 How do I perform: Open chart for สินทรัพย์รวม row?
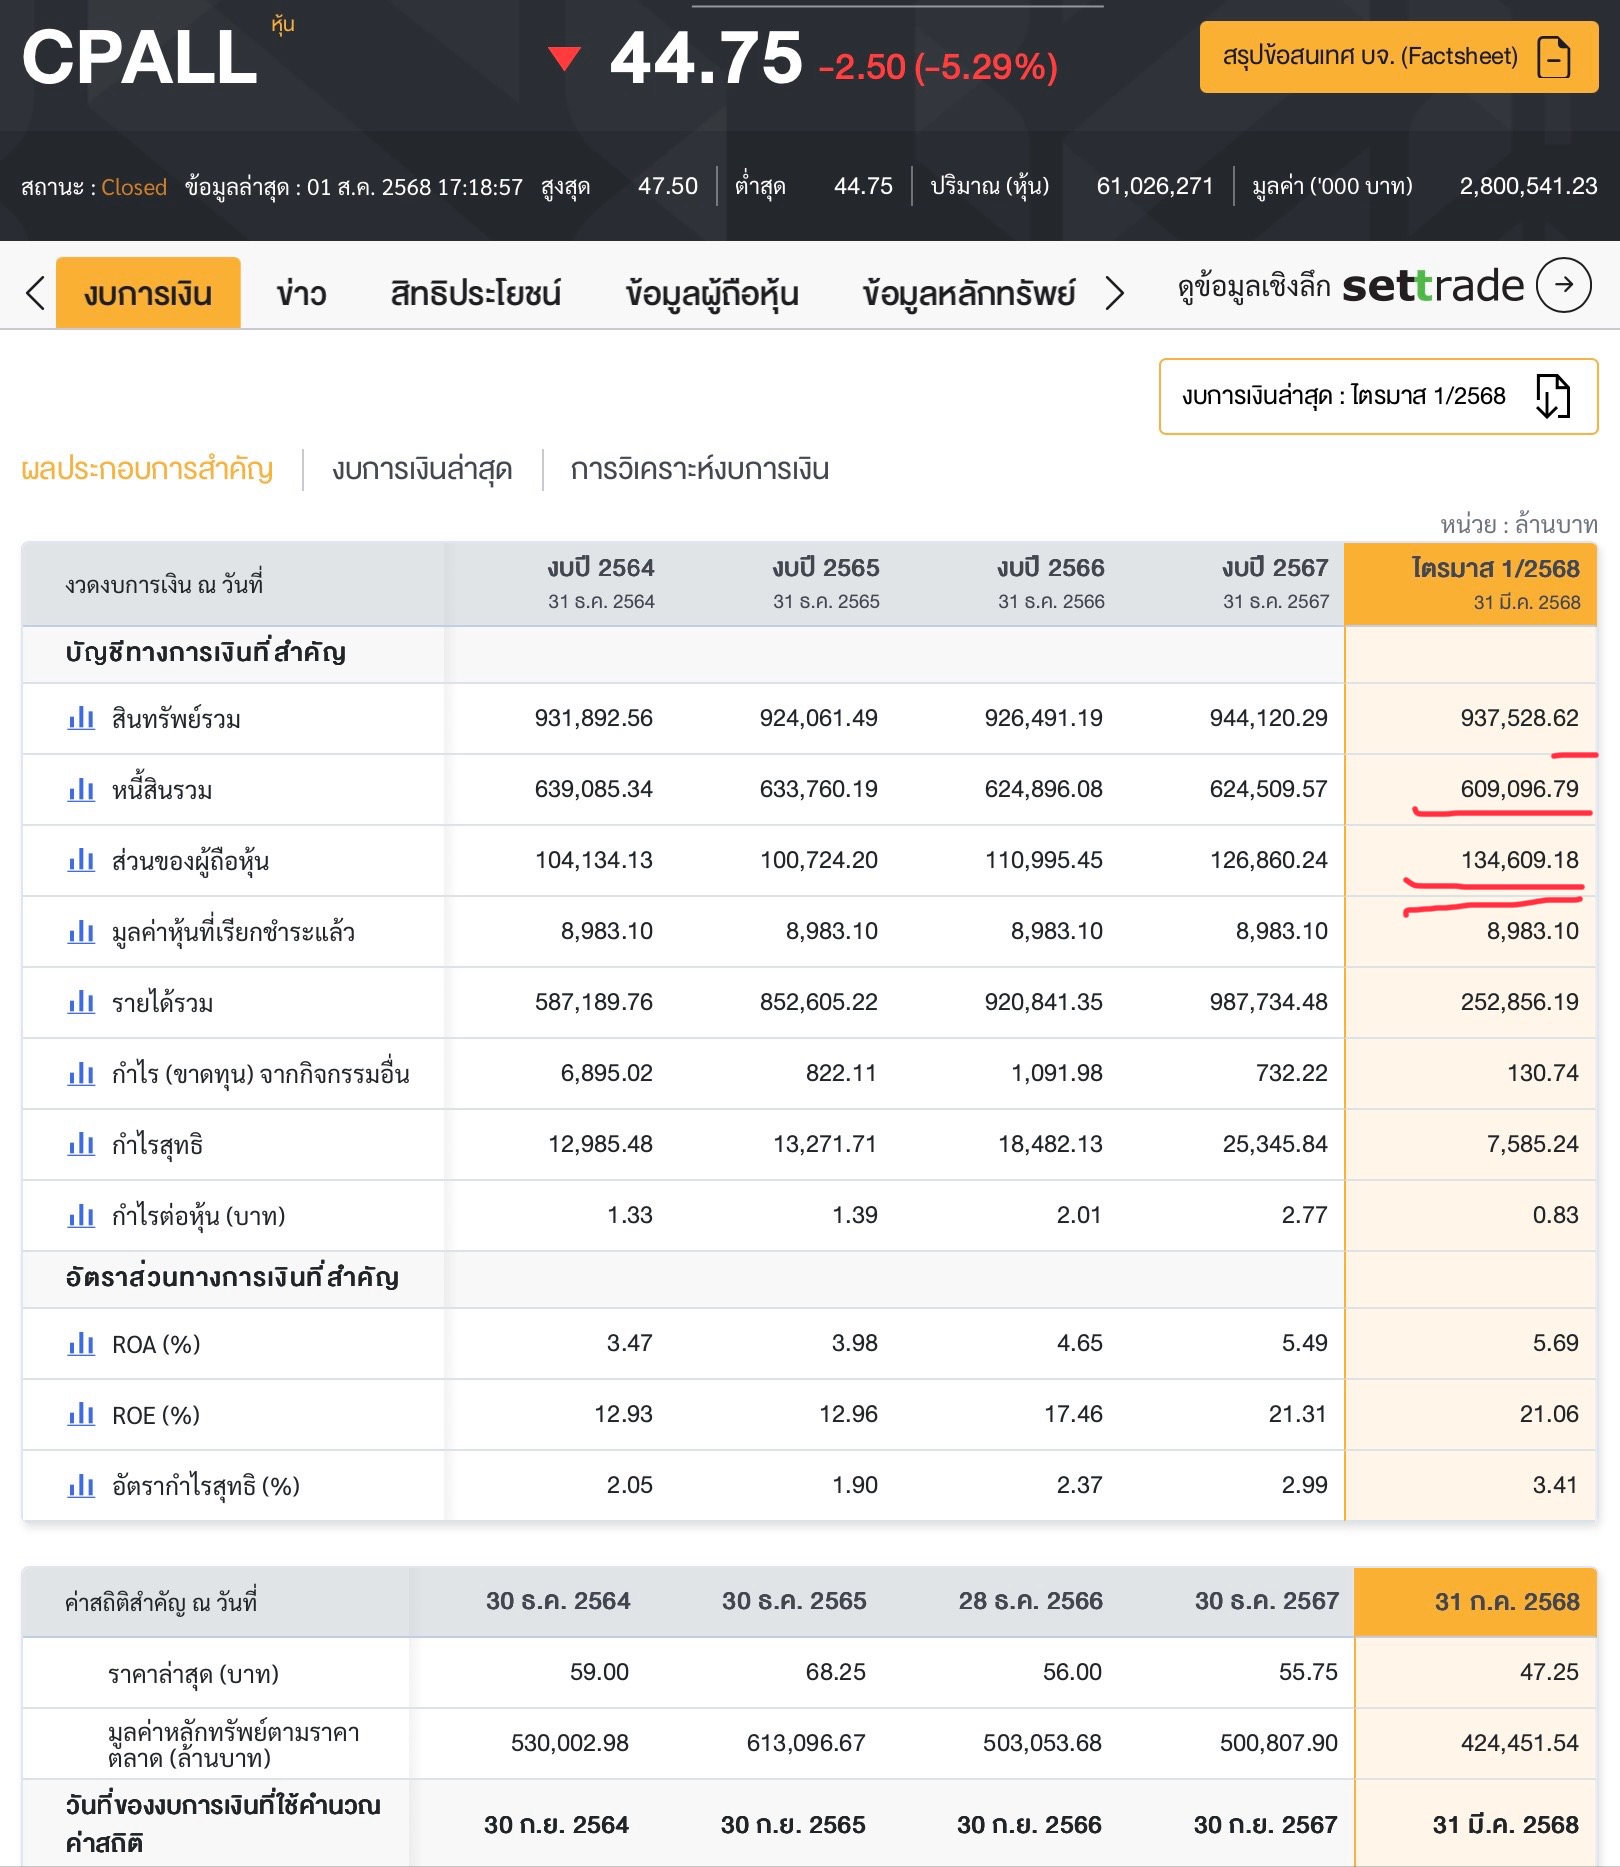click(x=81, y=718)
